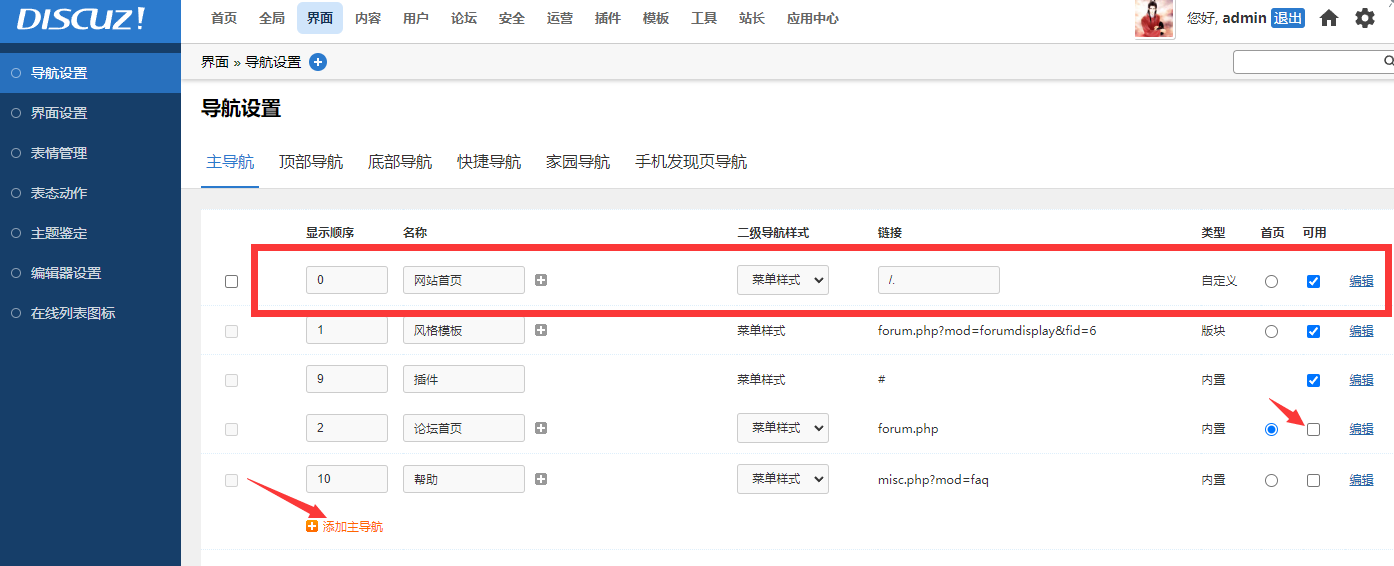Uncheck the 可用 checkbox for 网站首页
This screenshot has height=566, width=1394.
click(x=1313, y=281)
